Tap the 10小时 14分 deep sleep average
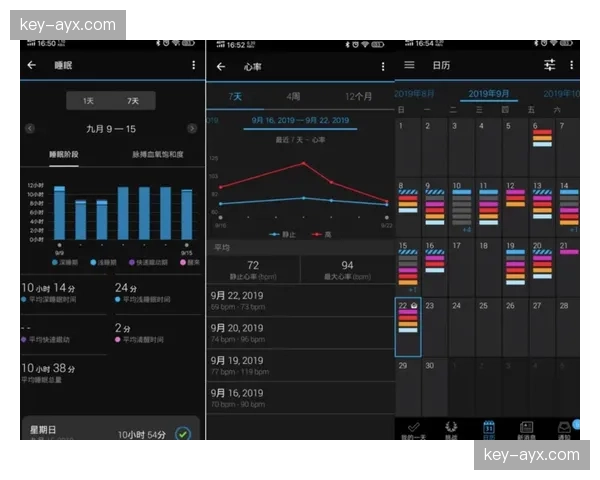 pos(49,288)
